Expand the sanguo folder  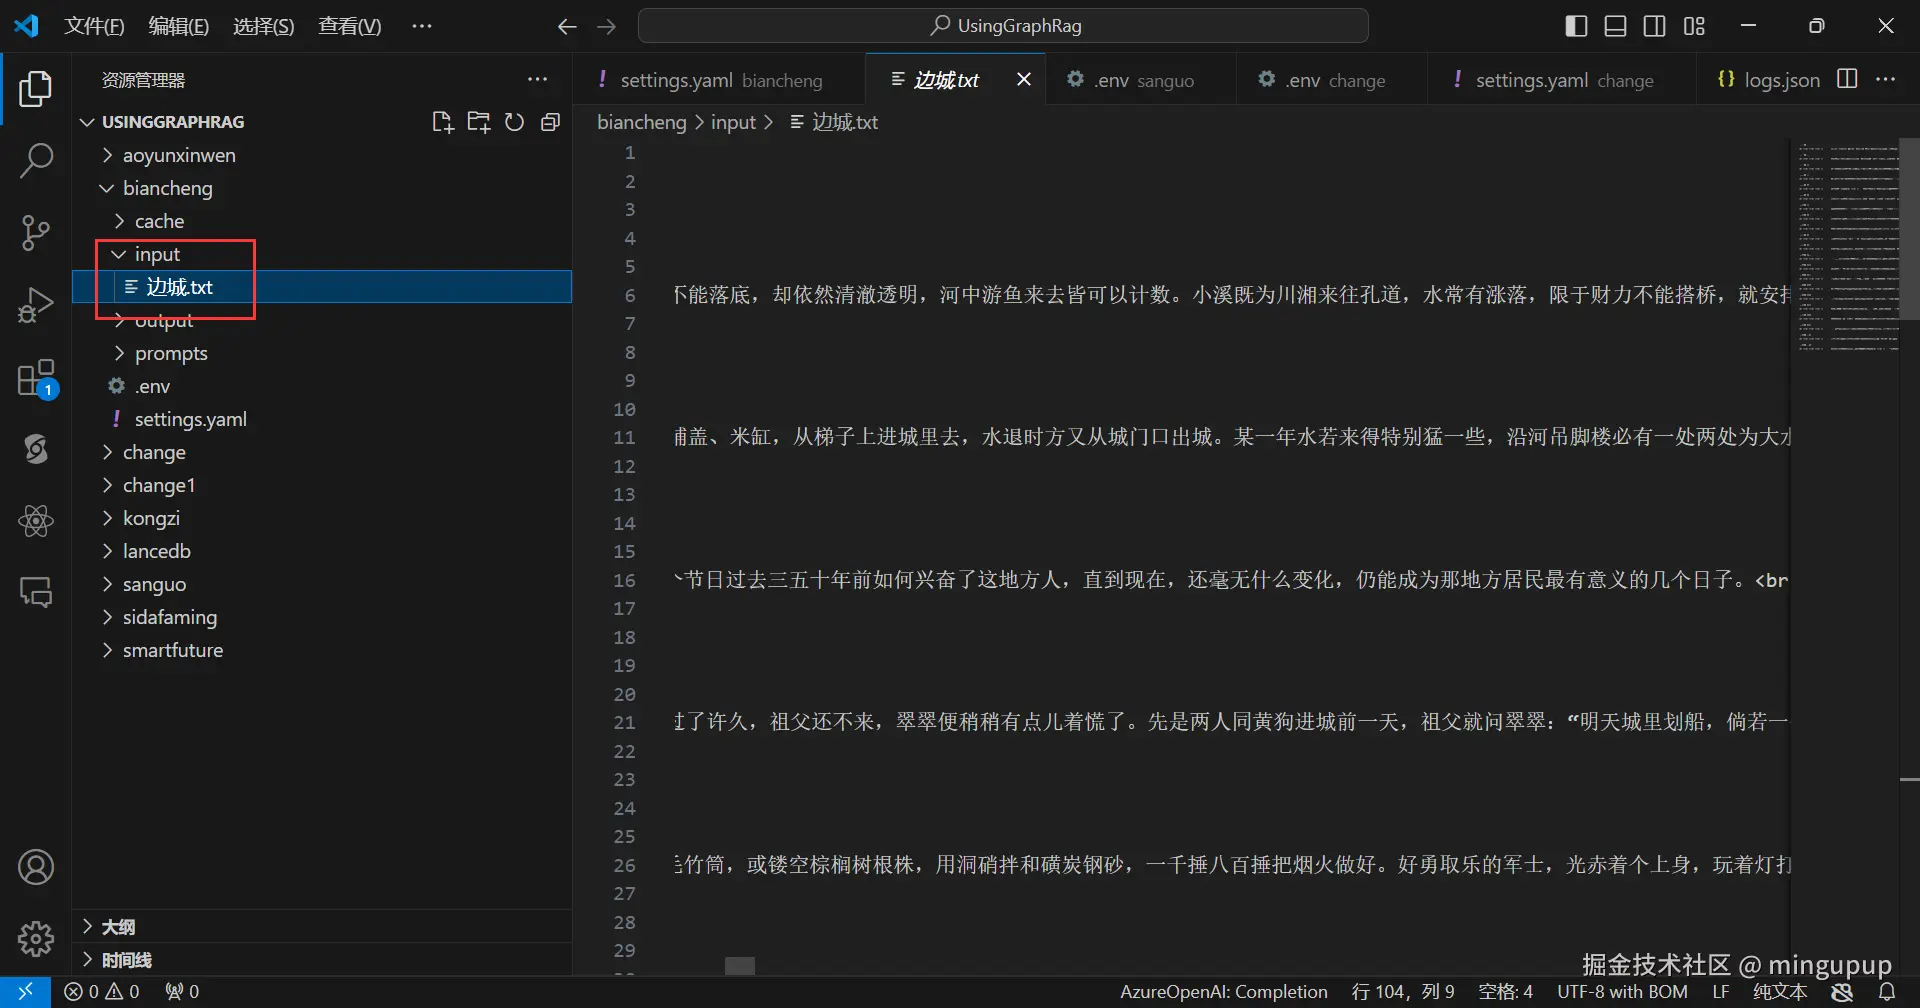pyautogui.click(x=322, y=584)
